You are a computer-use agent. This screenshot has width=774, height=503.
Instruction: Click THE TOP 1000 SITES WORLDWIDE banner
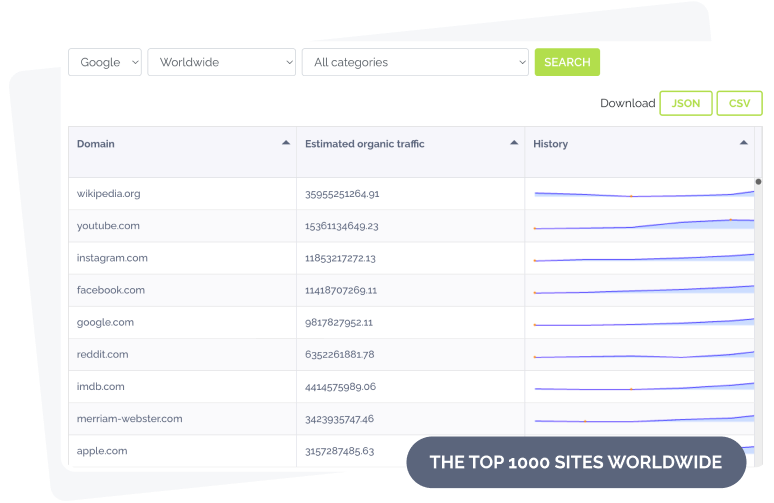pos(576,462)
